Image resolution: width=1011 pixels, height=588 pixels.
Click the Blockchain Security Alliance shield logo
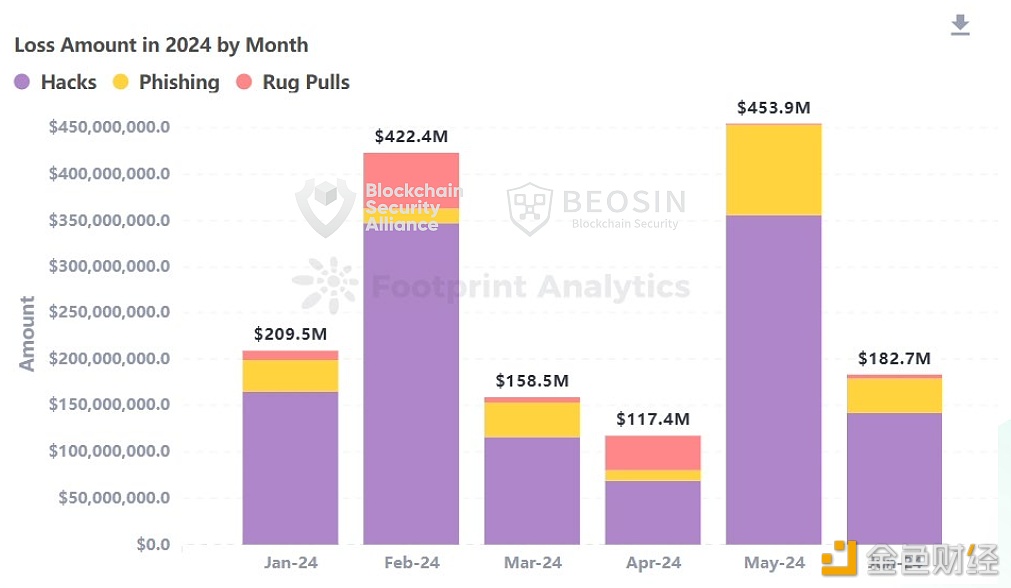point(326,207)
